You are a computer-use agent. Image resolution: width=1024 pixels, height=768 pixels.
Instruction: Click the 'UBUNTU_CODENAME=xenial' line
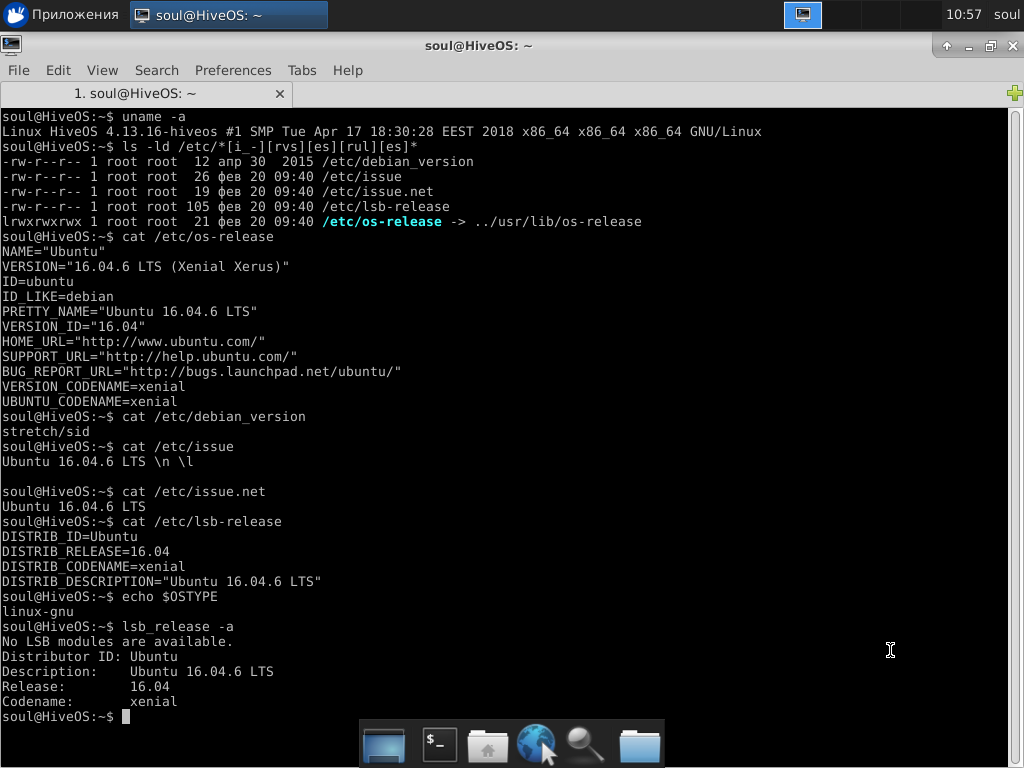pyautogui.click(x=89, y=402)
